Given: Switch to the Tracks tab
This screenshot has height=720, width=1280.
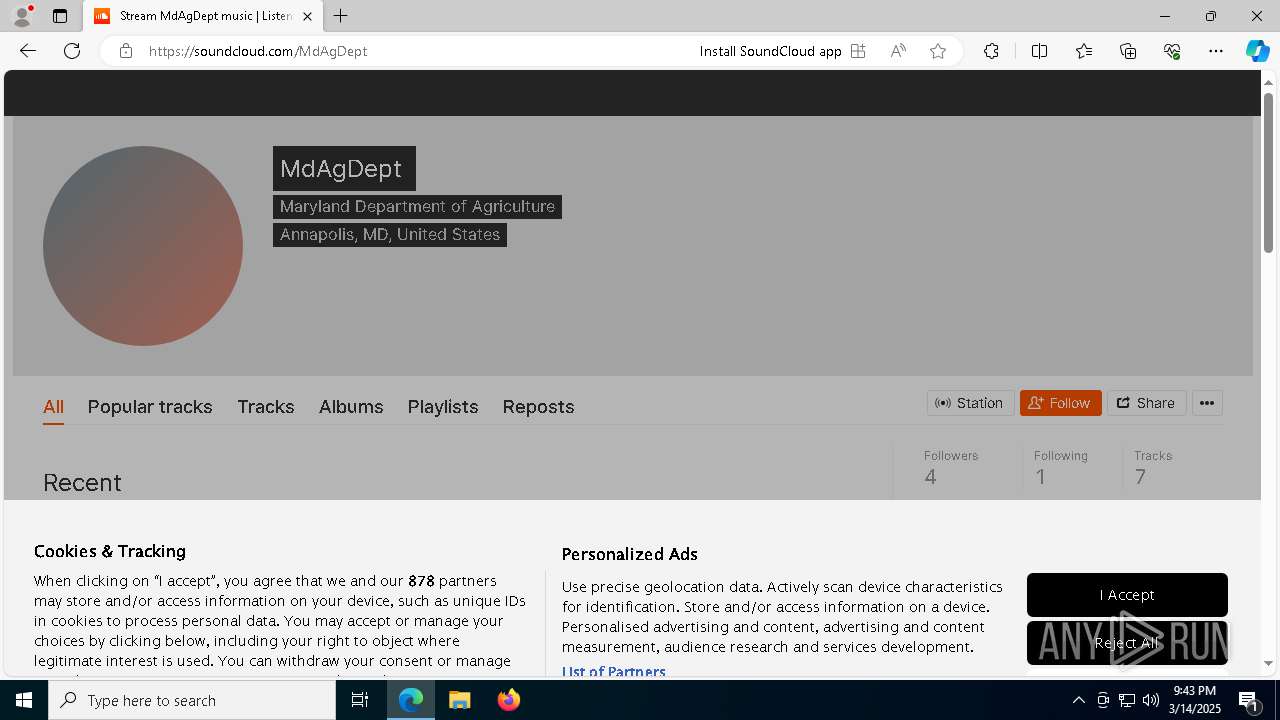Looking at the screenshot, I should pos(266,407).
